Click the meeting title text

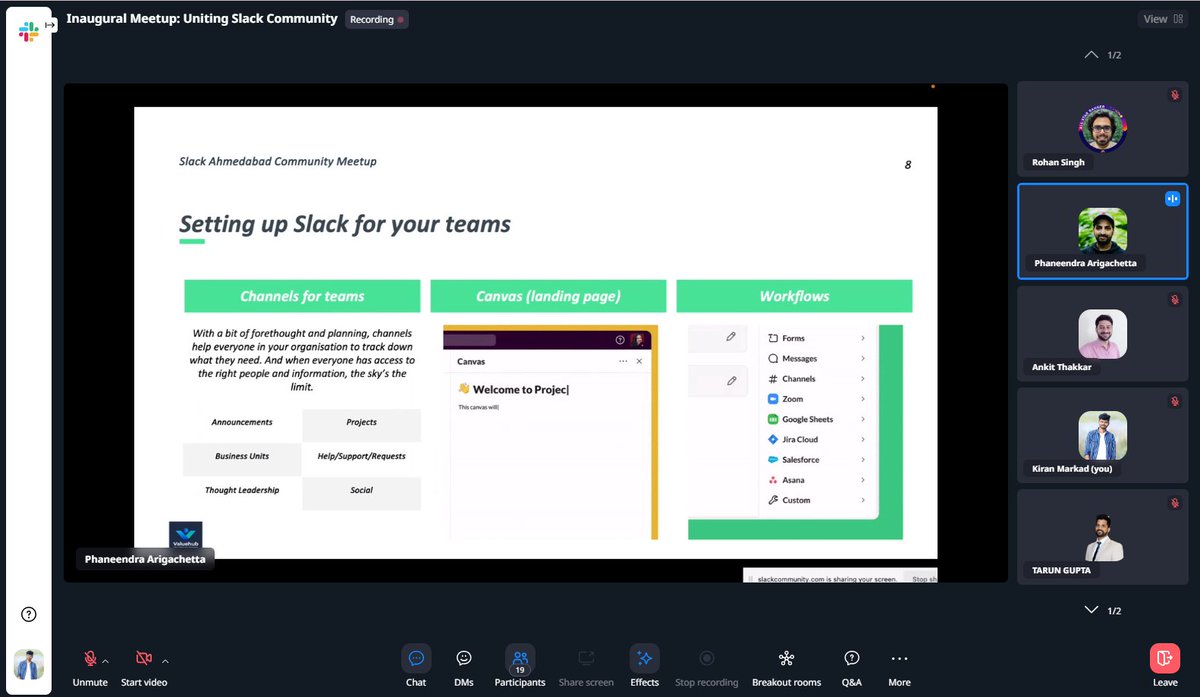click(x=202, y=18)
